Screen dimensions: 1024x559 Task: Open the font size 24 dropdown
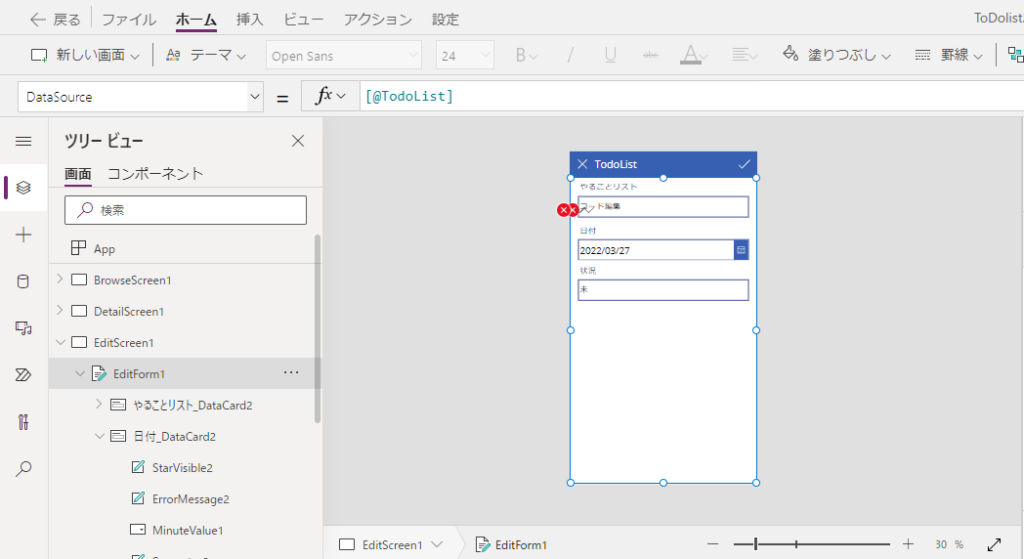pyautogui.click(x=465, y=56)
